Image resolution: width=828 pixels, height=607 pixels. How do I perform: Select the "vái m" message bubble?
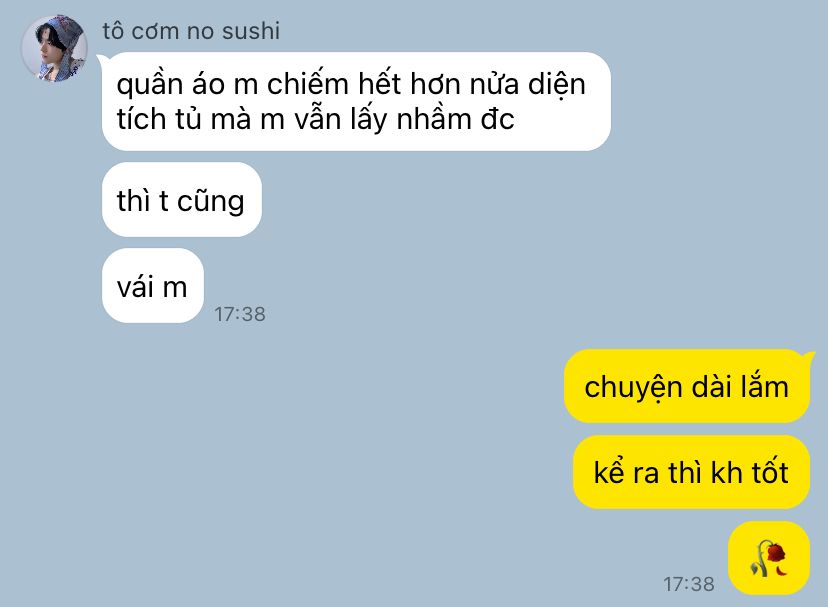tap(153, 286)
